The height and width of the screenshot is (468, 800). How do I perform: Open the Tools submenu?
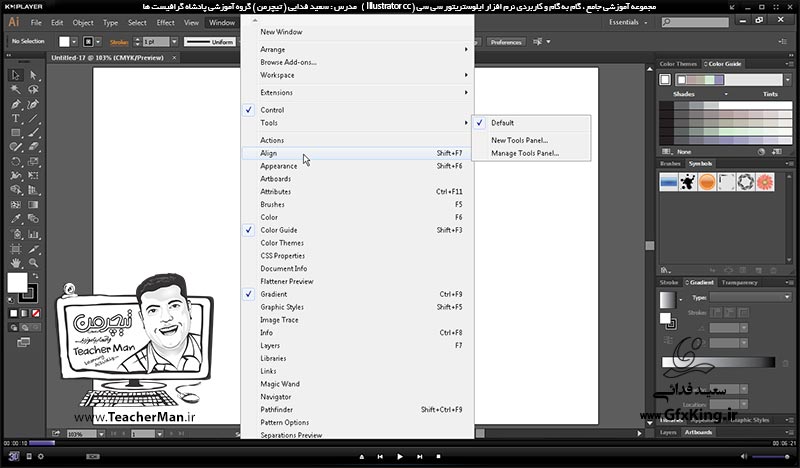pyautogui.click(x=357, y=123)
